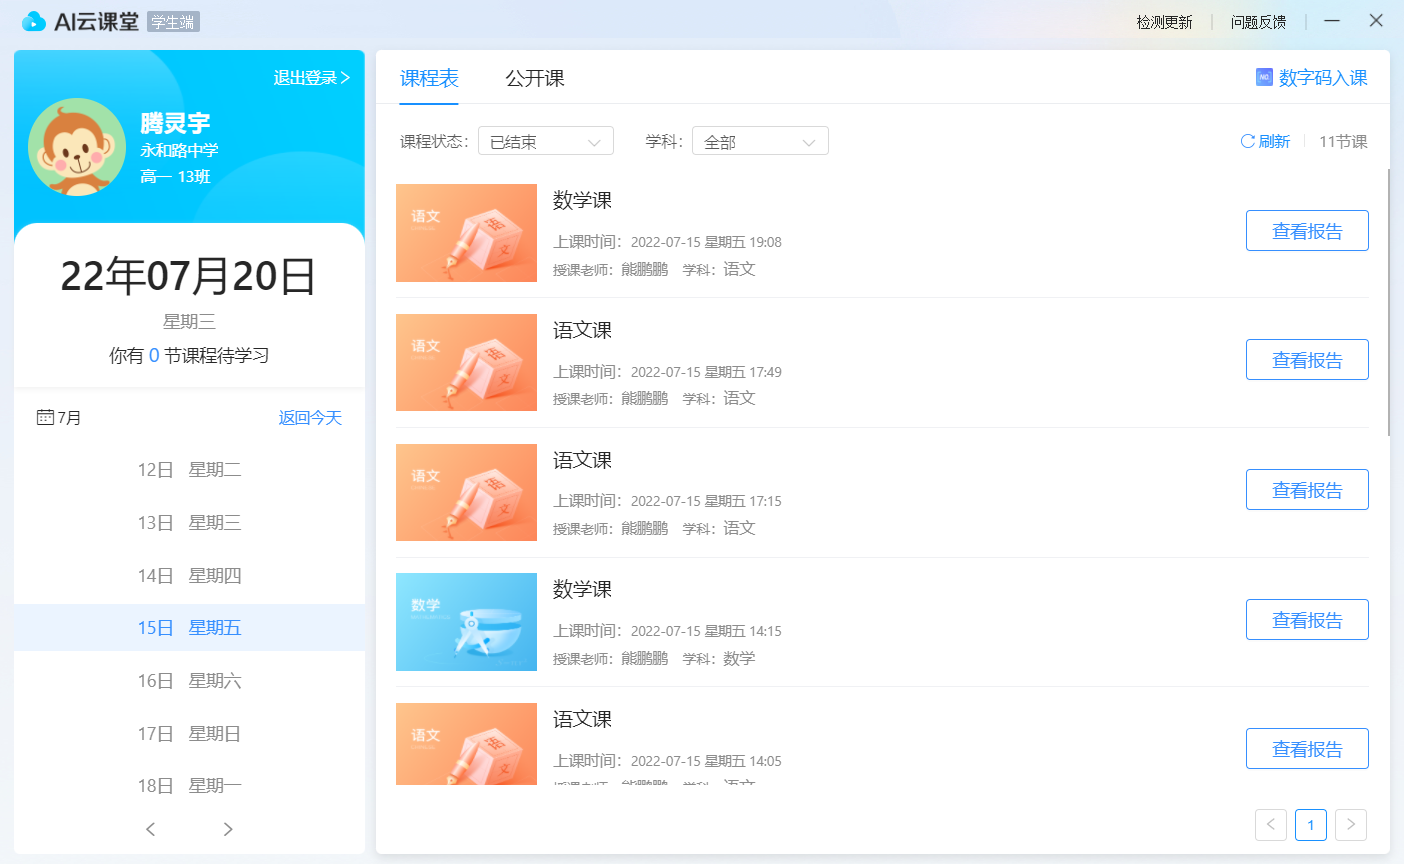Select 12日 星期二 in the calendar list
This screenshot has width=1404, height=864.
point(189,470)
